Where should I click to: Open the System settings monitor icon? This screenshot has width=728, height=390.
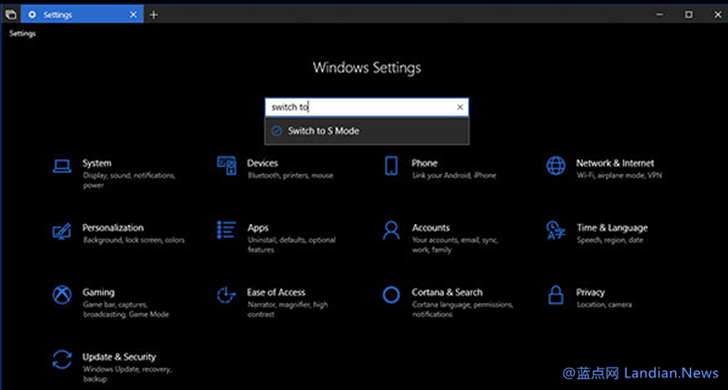(62, 166)
